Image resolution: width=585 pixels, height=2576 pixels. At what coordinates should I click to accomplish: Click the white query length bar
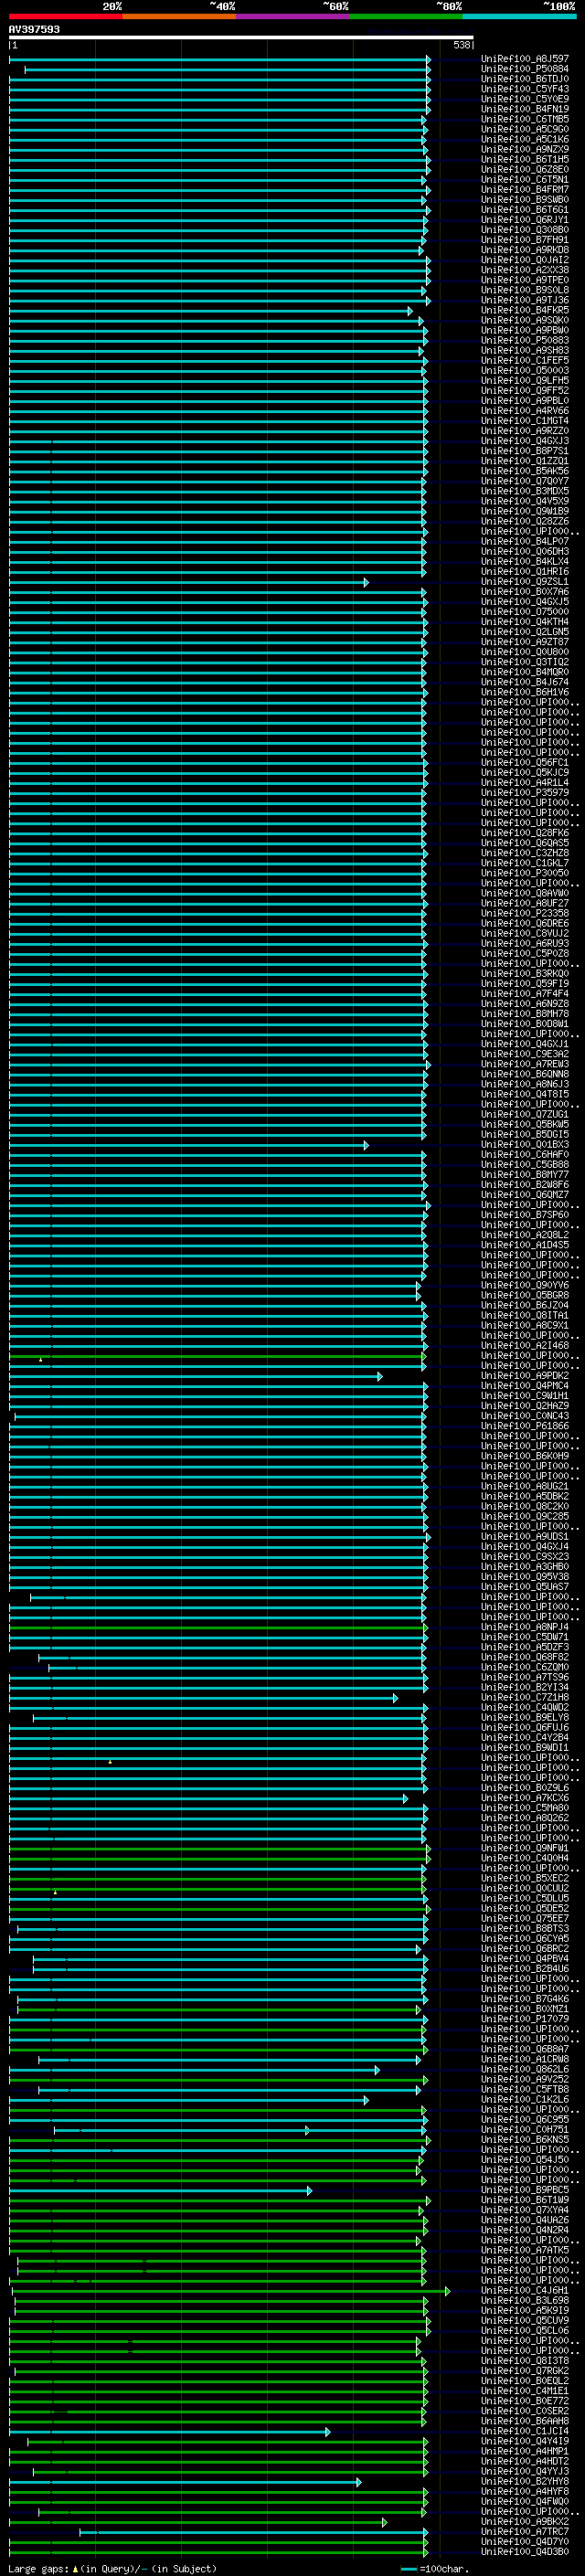(241, 37)
